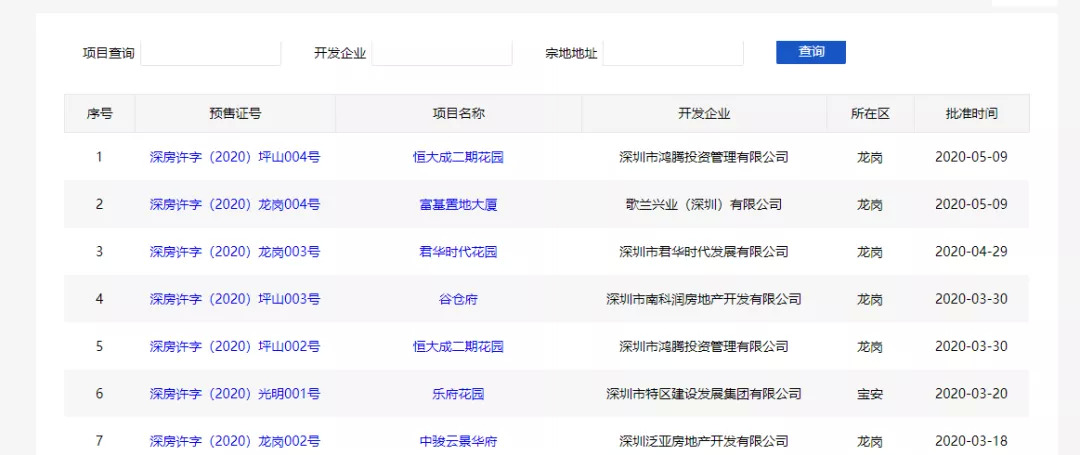The height and width of the screenshot is (455, 1080).
Task: Click approval date 2020-04-29
Action: pos(971,252)
